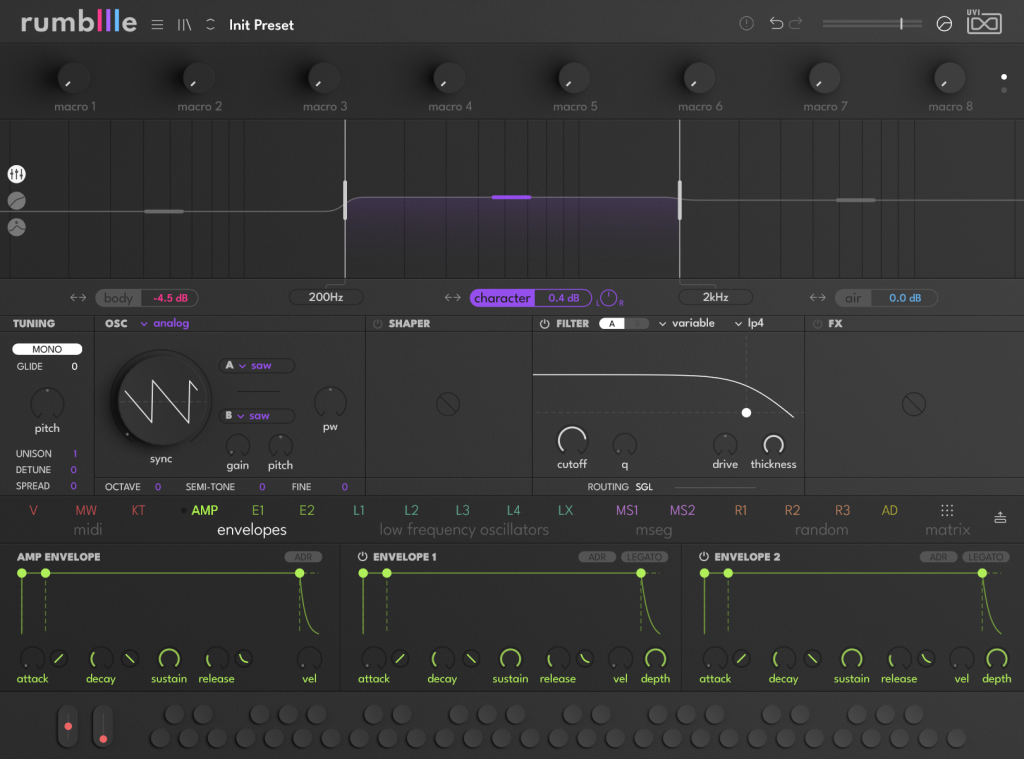1024x759 pixels.
Task: Toggle the FX power button
Action: 817,323
